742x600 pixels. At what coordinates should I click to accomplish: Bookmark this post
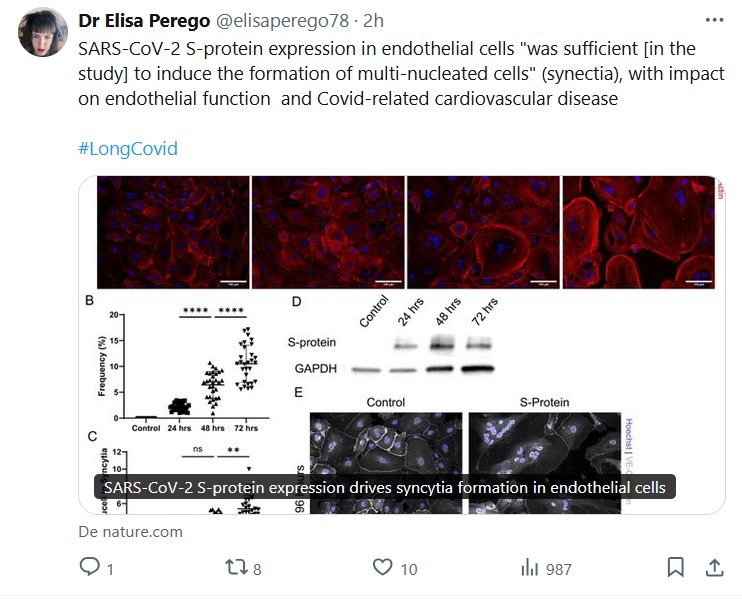(676, 568)
